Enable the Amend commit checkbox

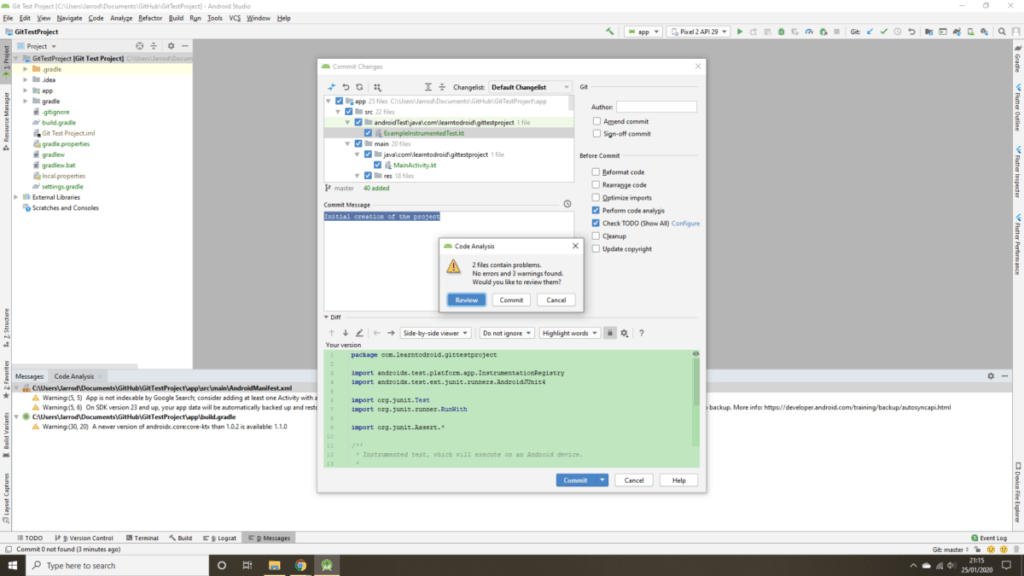pyautogui.click(x=596, y=121)
